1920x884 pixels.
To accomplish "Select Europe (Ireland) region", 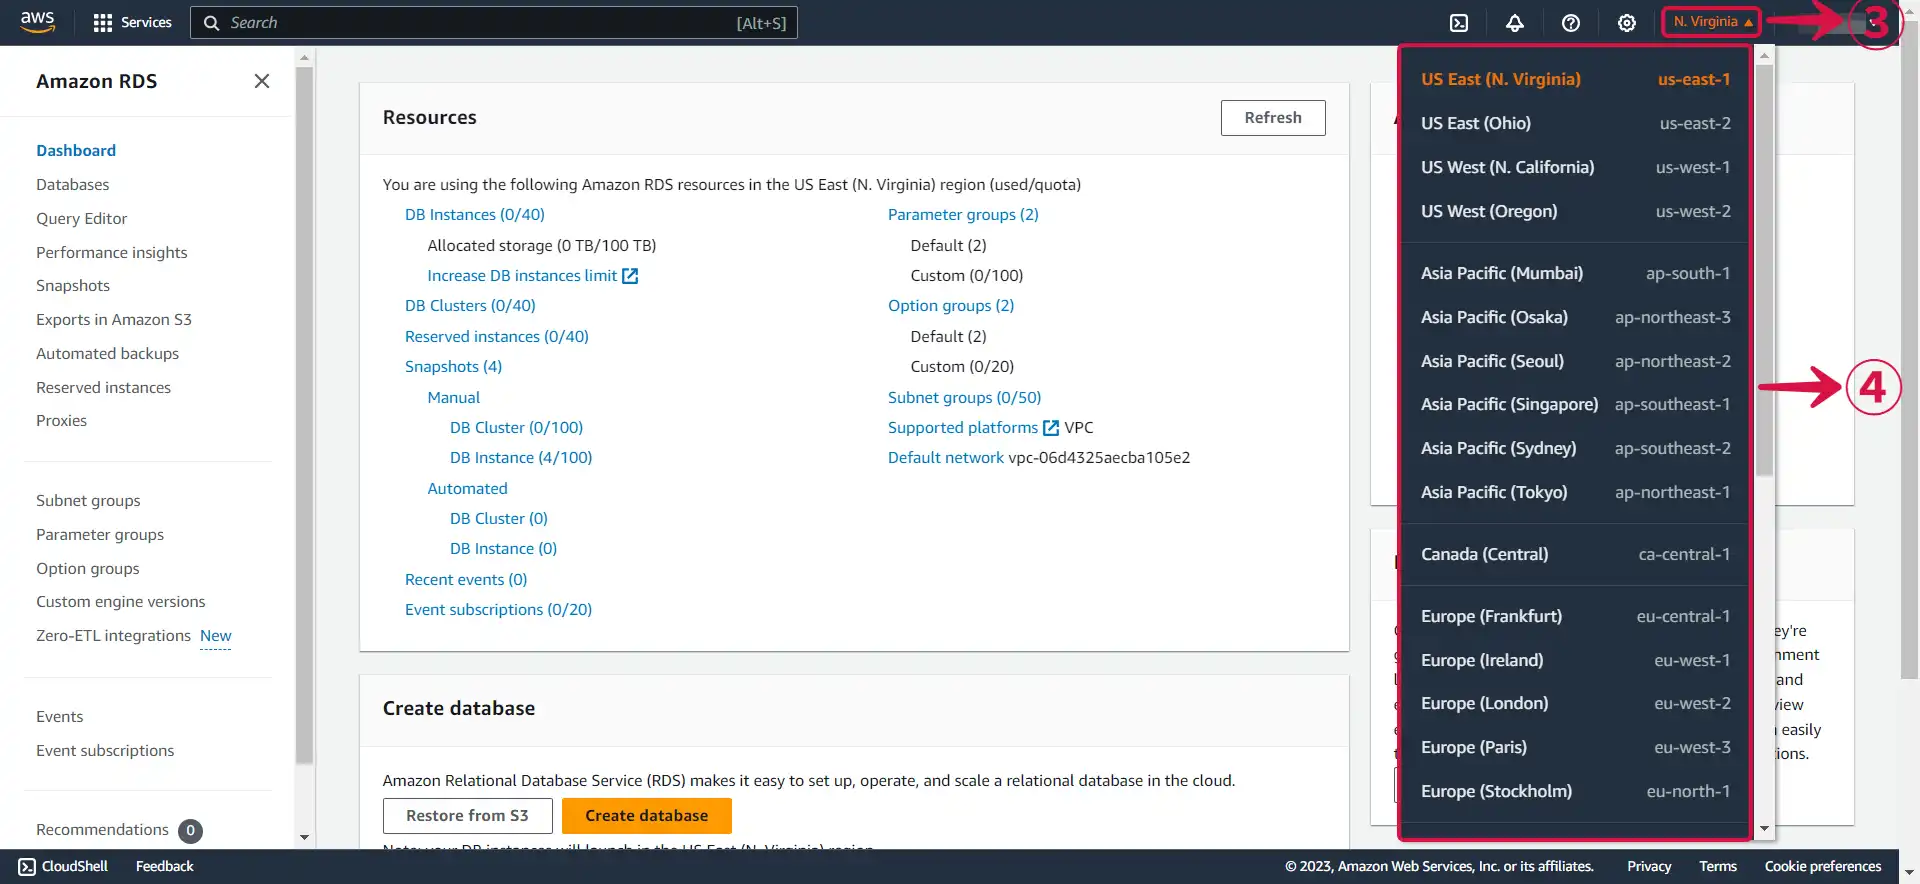I will [1575, 660].
